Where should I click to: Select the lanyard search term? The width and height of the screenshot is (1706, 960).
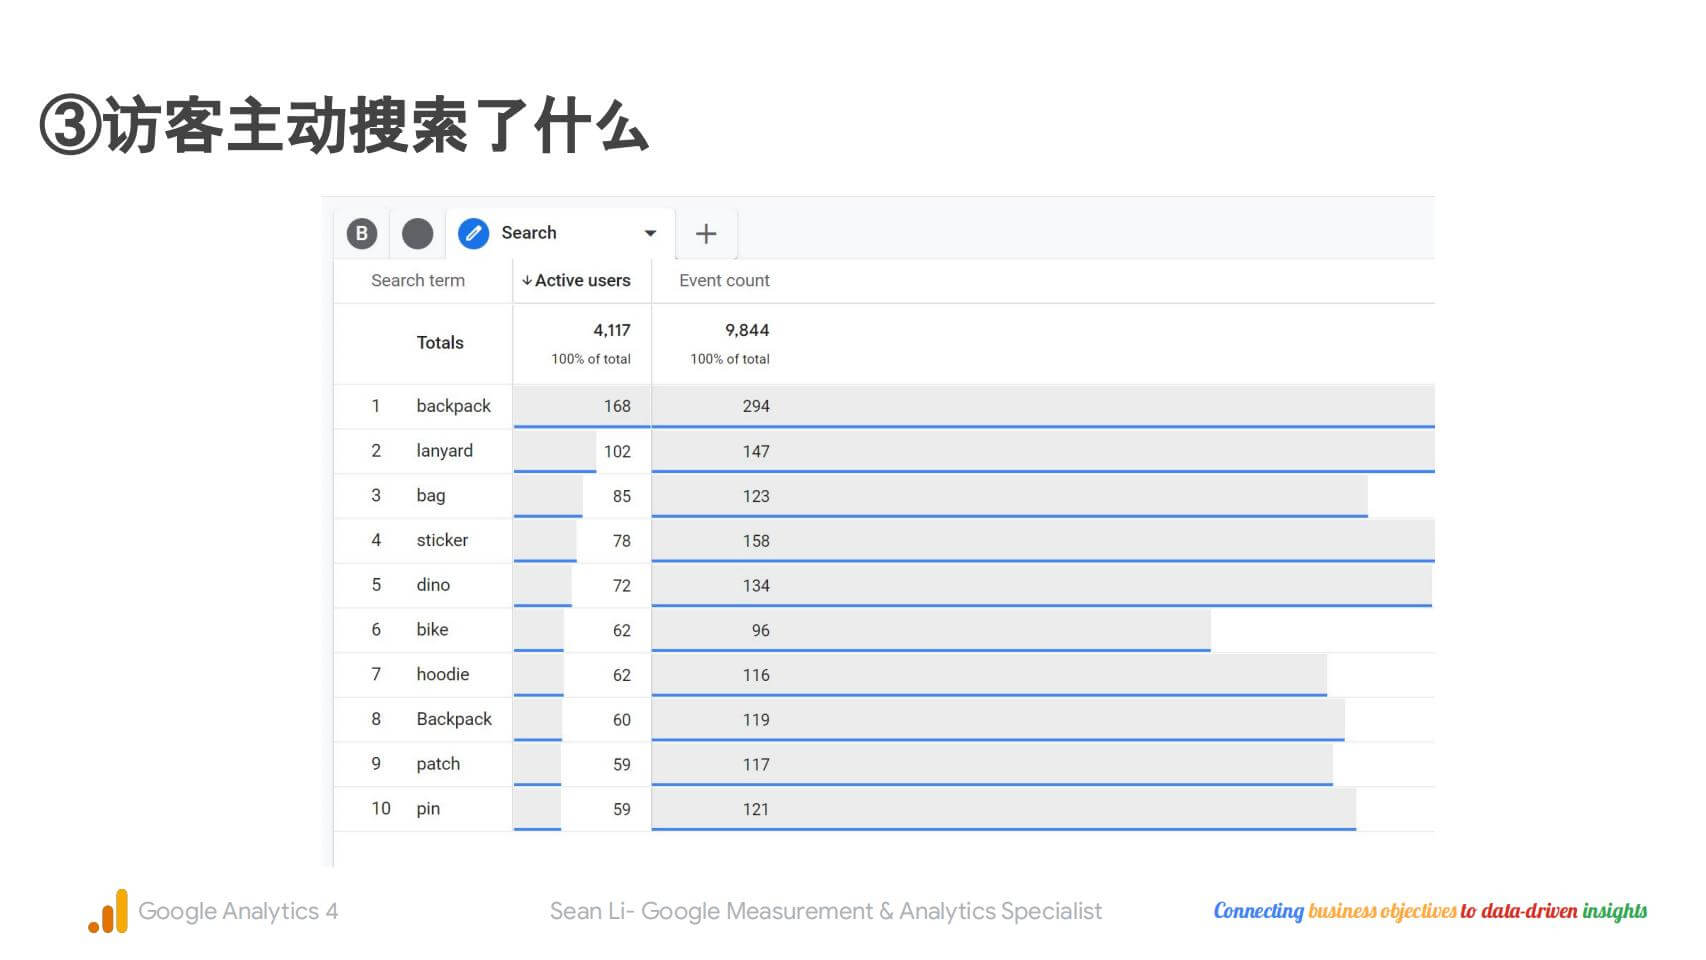click(x=444, y=451)
